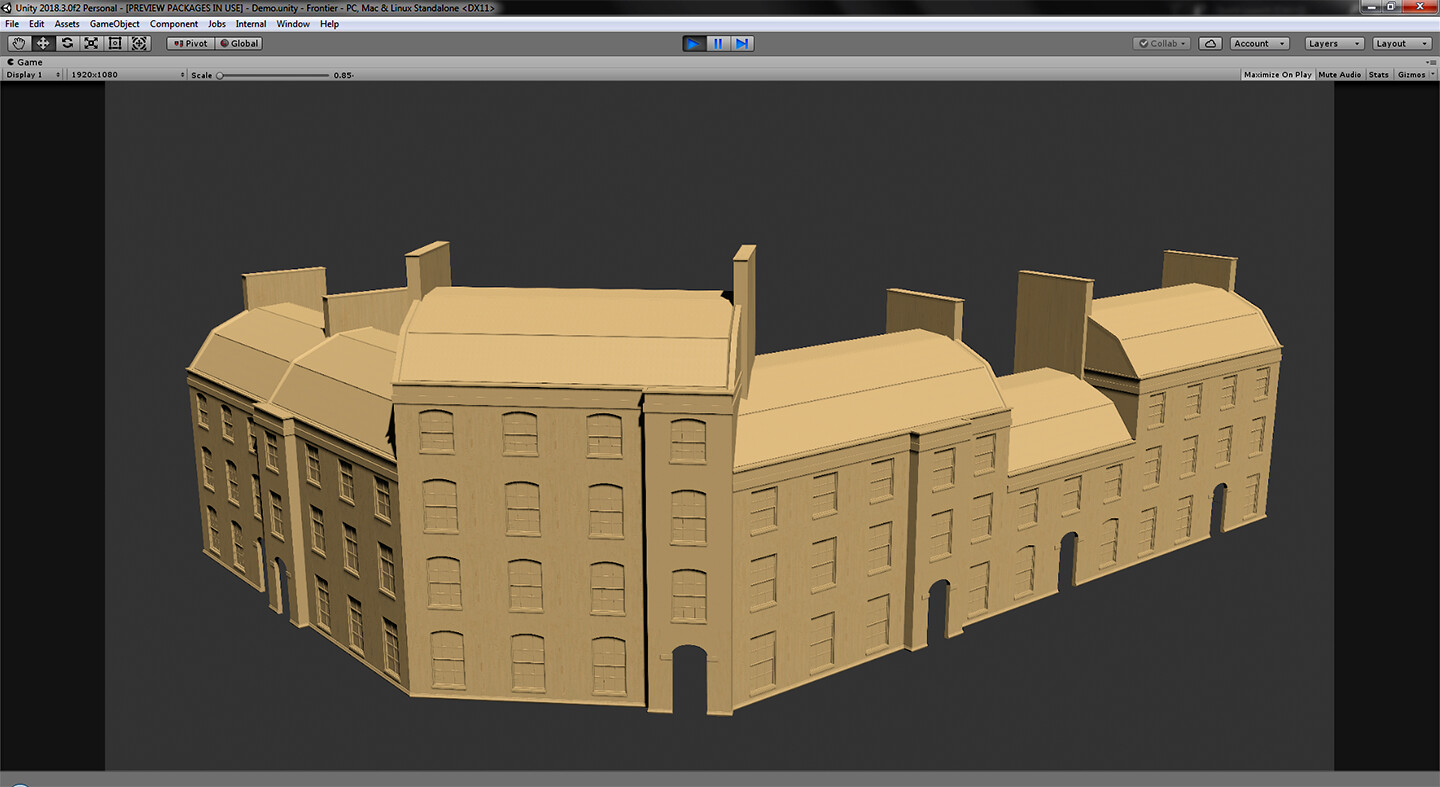Select the Scale tool
The image size is (1440, 787).
[x=91, y=43]
